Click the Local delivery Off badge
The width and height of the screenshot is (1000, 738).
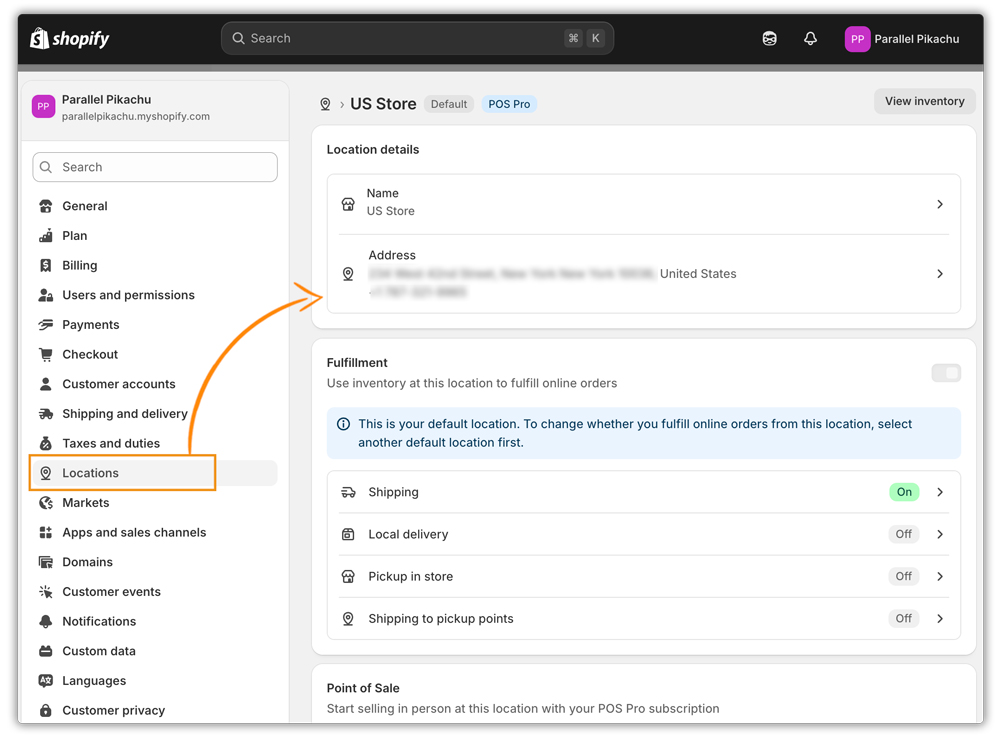(x=904, y=534)
